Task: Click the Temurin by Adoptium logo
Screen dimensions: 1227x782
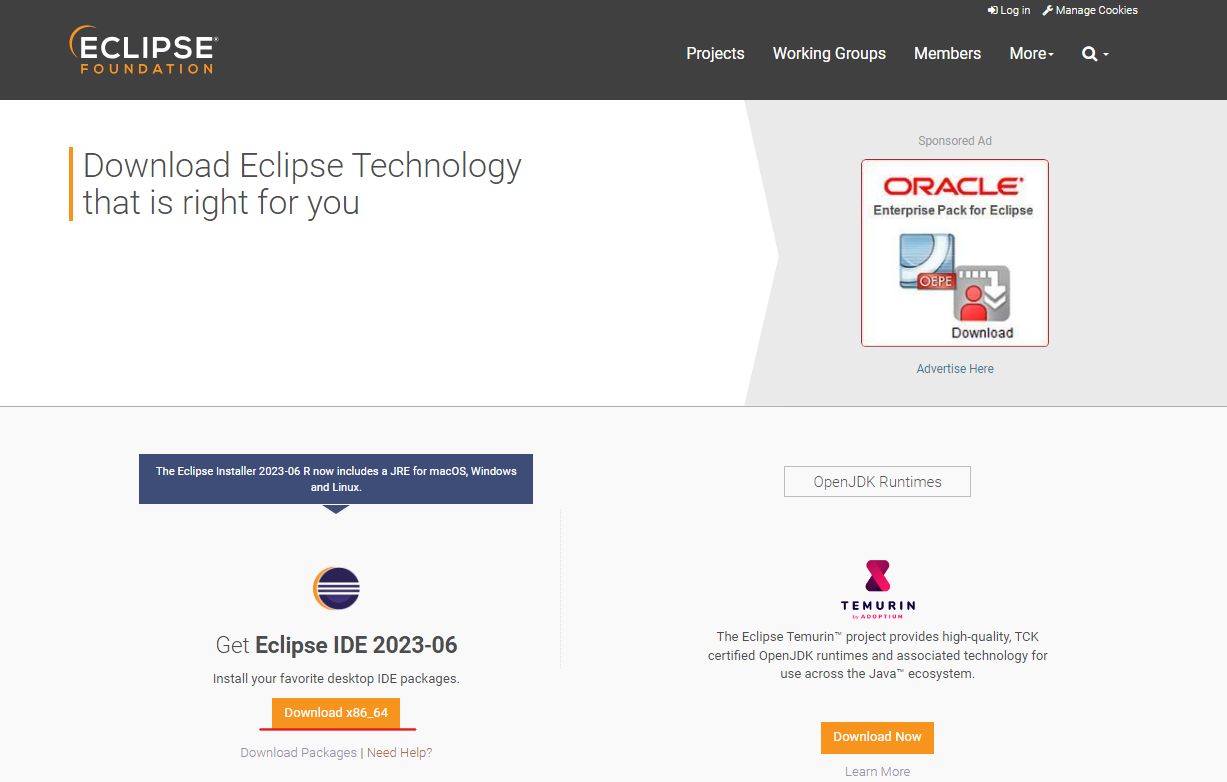Action: point(877,589)
